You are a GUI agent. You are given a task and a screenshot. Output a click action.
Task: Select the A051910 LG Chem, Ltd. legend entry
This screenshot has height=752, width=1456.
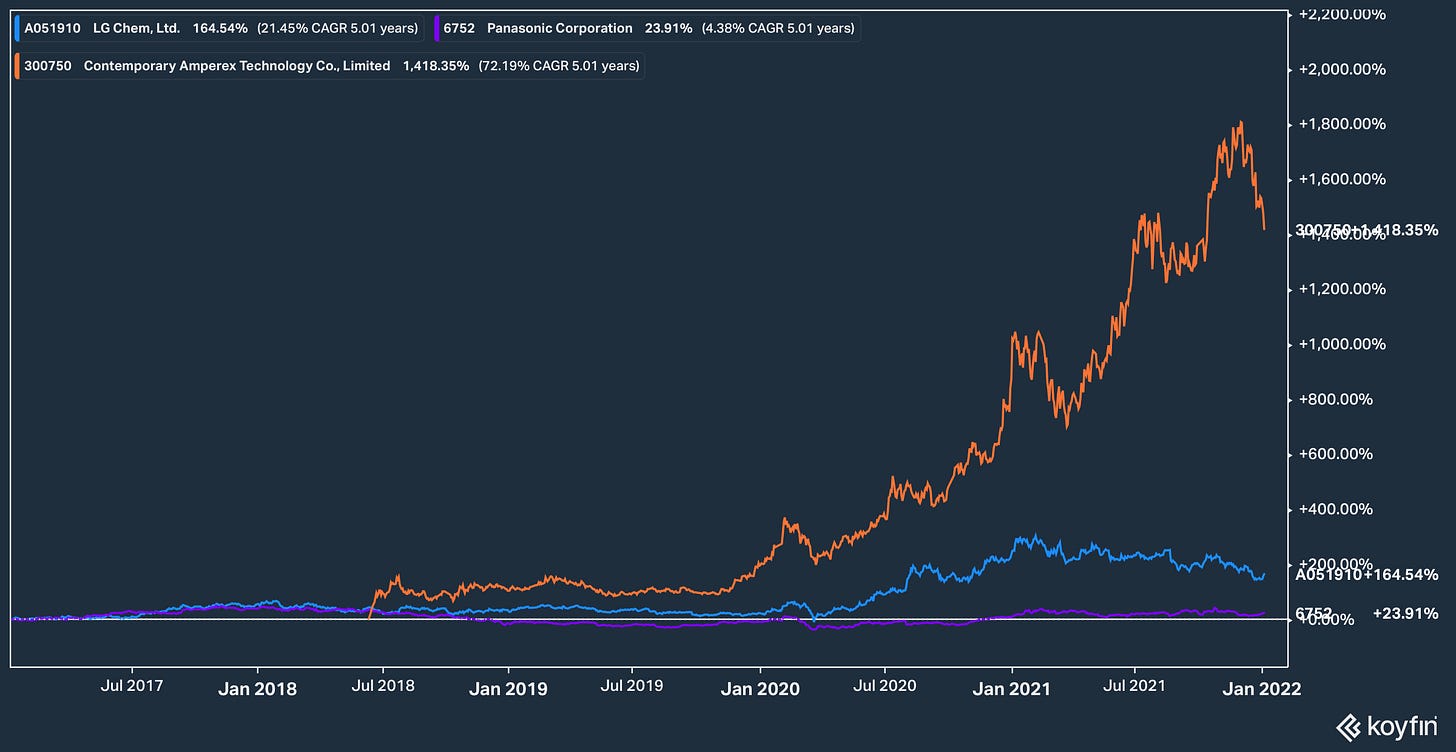point(220,28)
